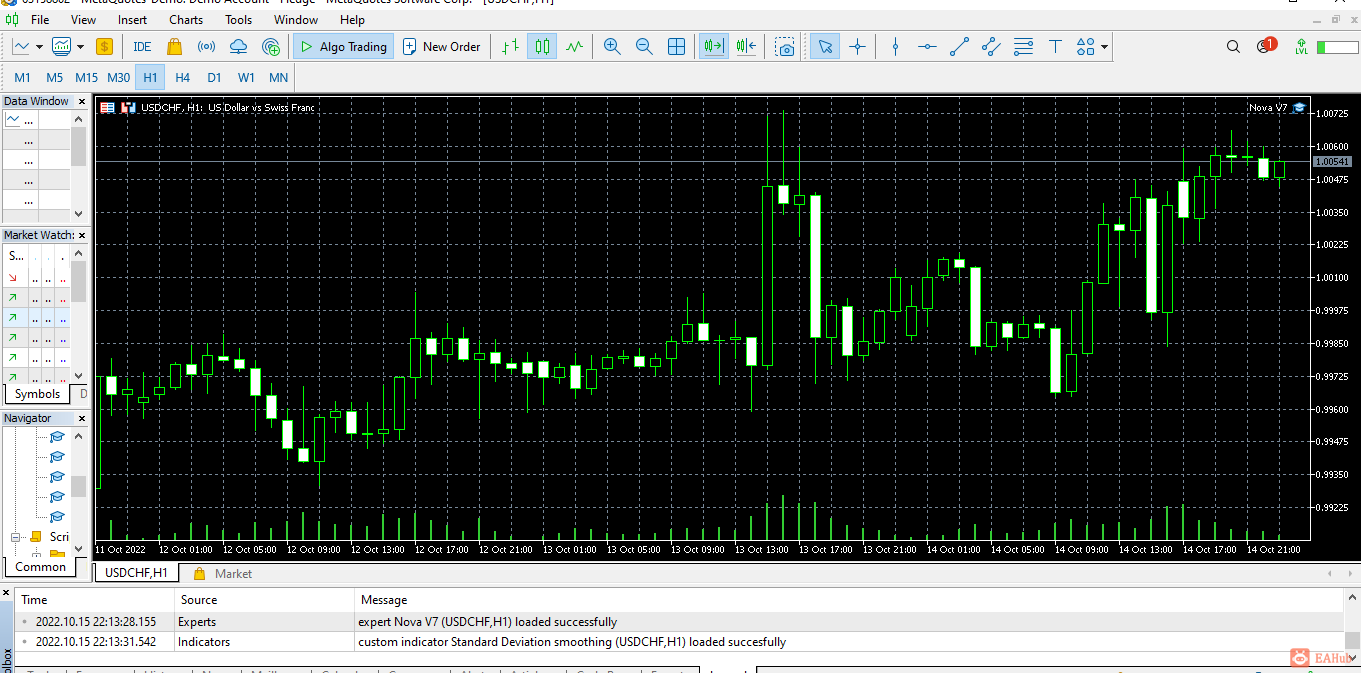Open the search magnifier icon
The width and height of the screenshot is (1361, 673).
point(1234,46)
